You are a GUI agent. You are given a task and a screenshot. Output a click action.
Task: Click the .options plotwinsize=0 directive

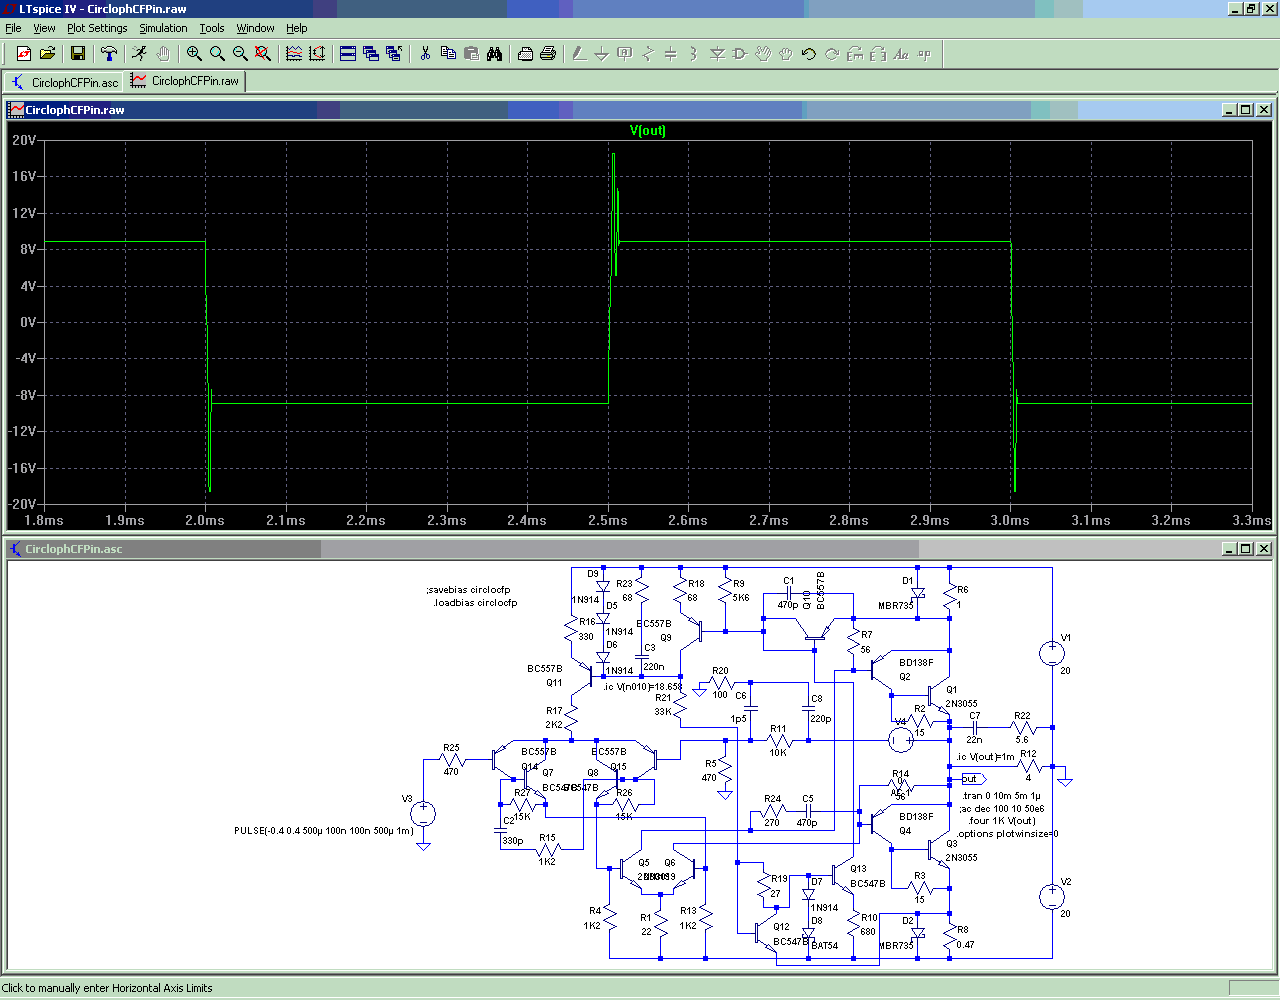tap(1007, 833)
